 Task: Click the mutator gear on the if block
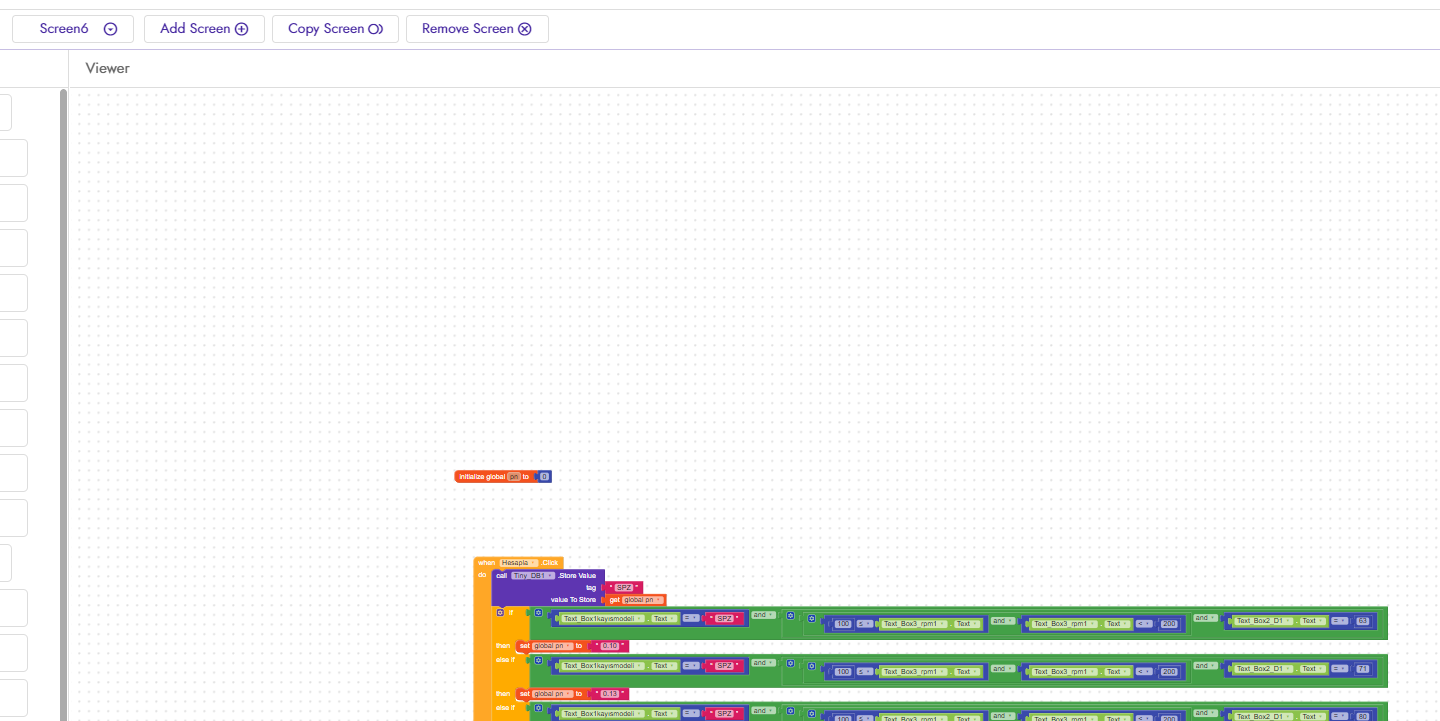(x=500, y=612)
